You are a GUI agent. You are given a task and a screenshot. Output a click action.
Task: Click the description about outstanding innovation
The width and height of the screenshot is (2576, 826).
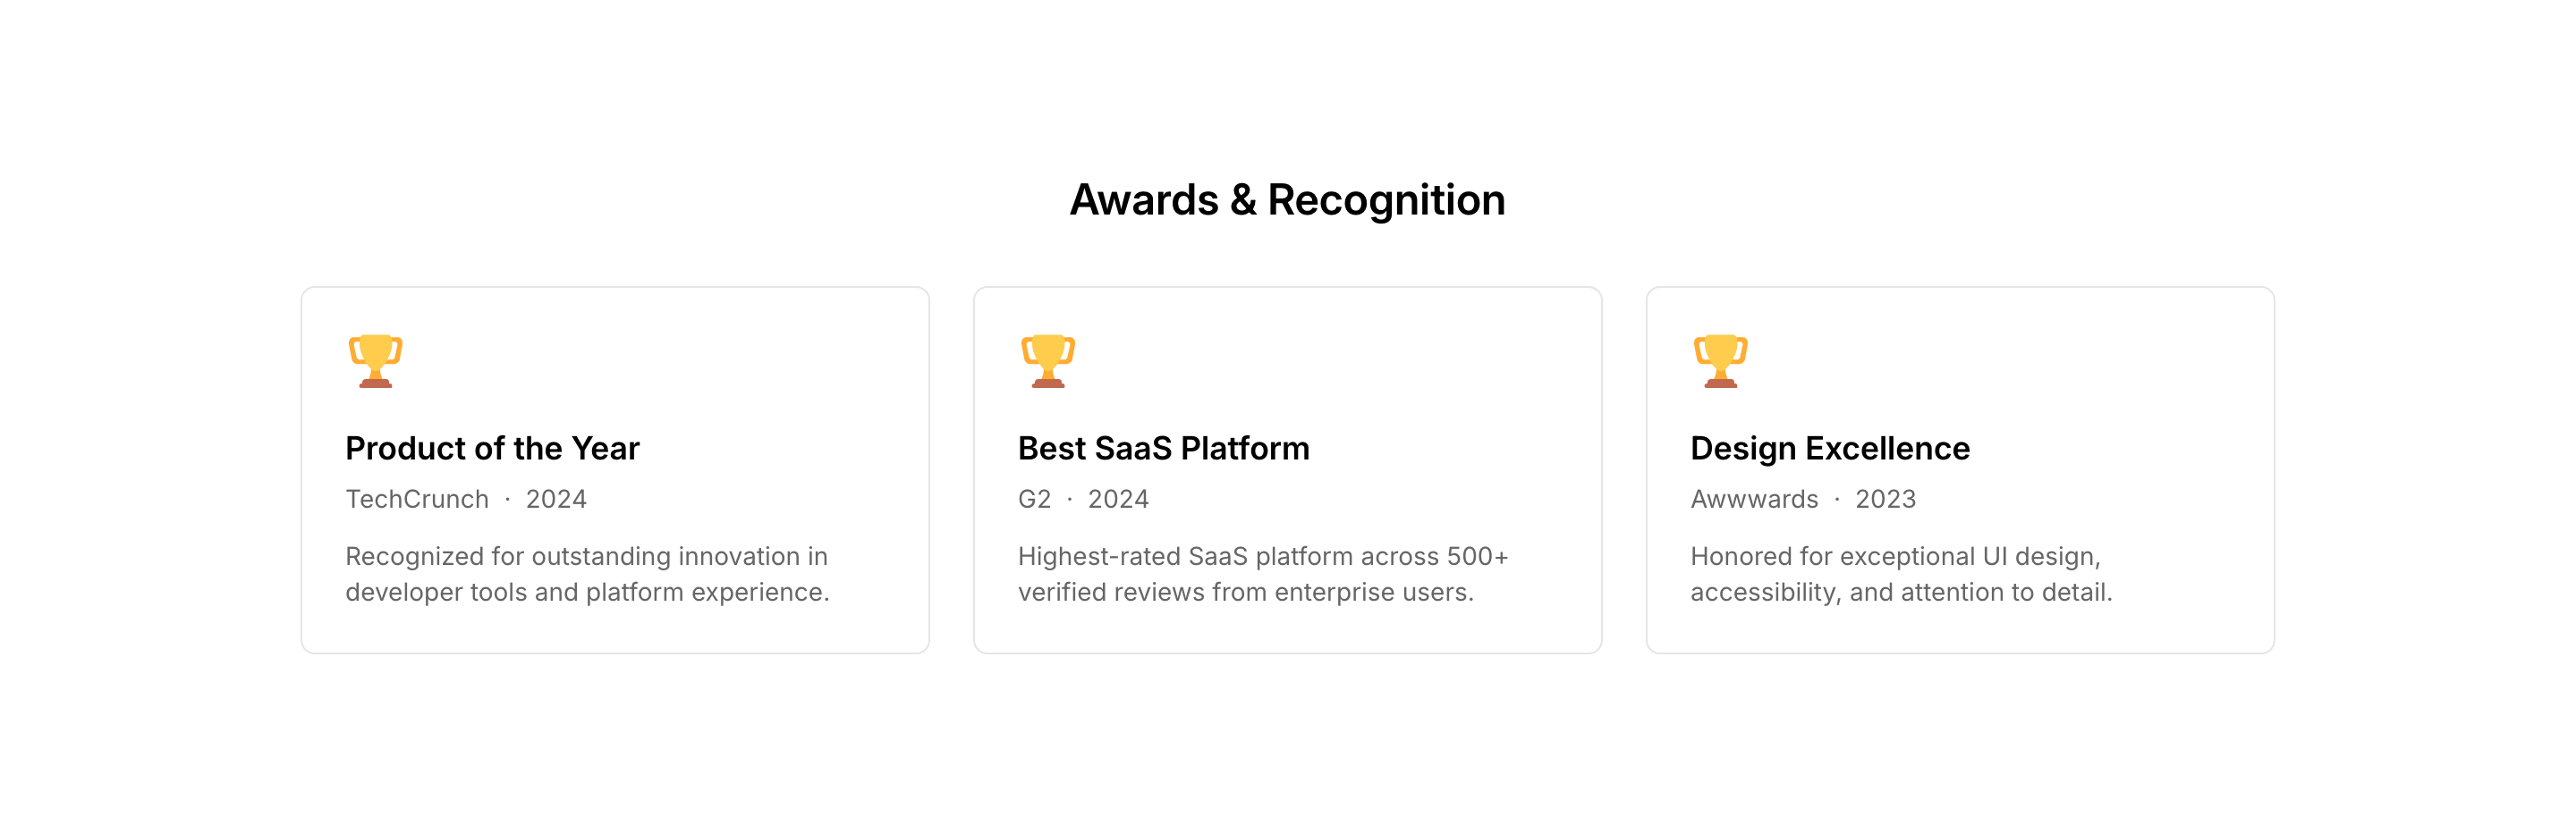pos(587,574)
